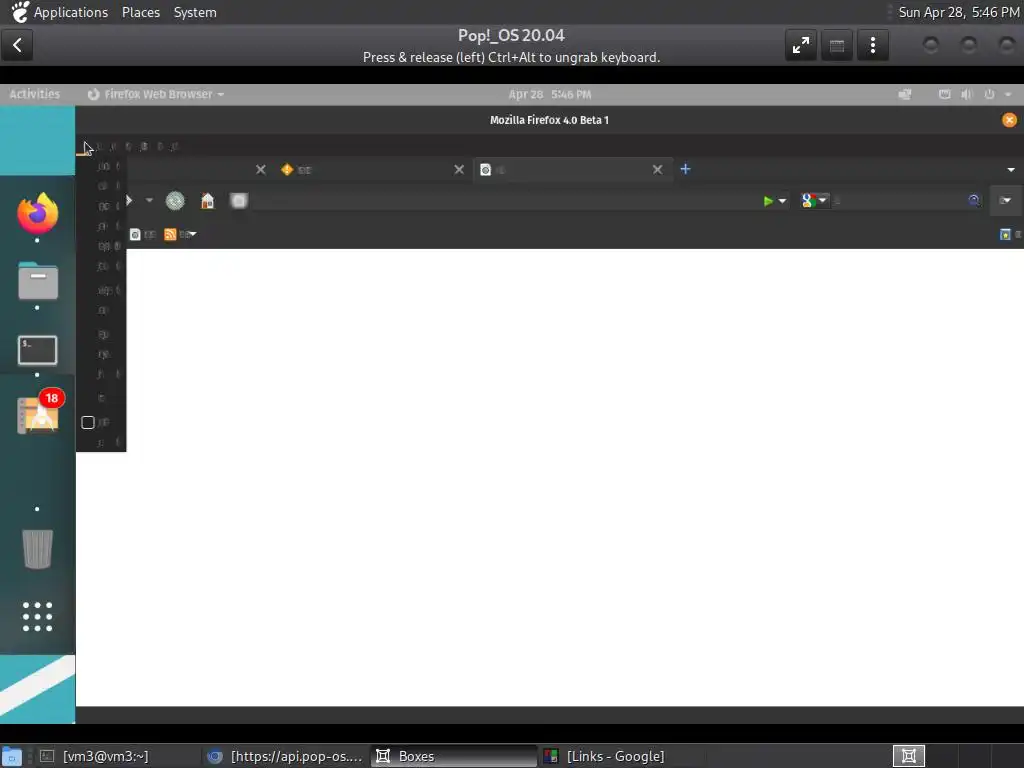Close the tab with orange diamond icon

click(459, 170)
